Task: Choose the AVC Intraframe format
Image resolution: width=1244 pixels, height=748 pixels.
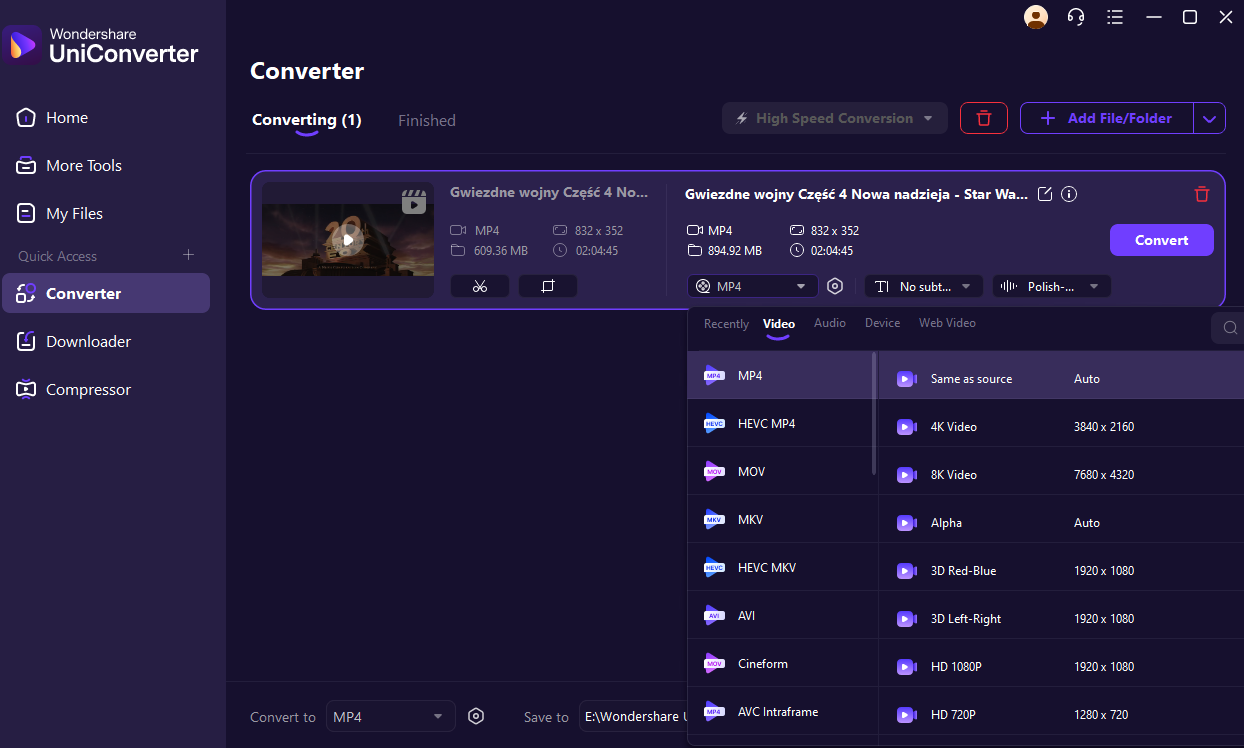Action: coord(780,711)
